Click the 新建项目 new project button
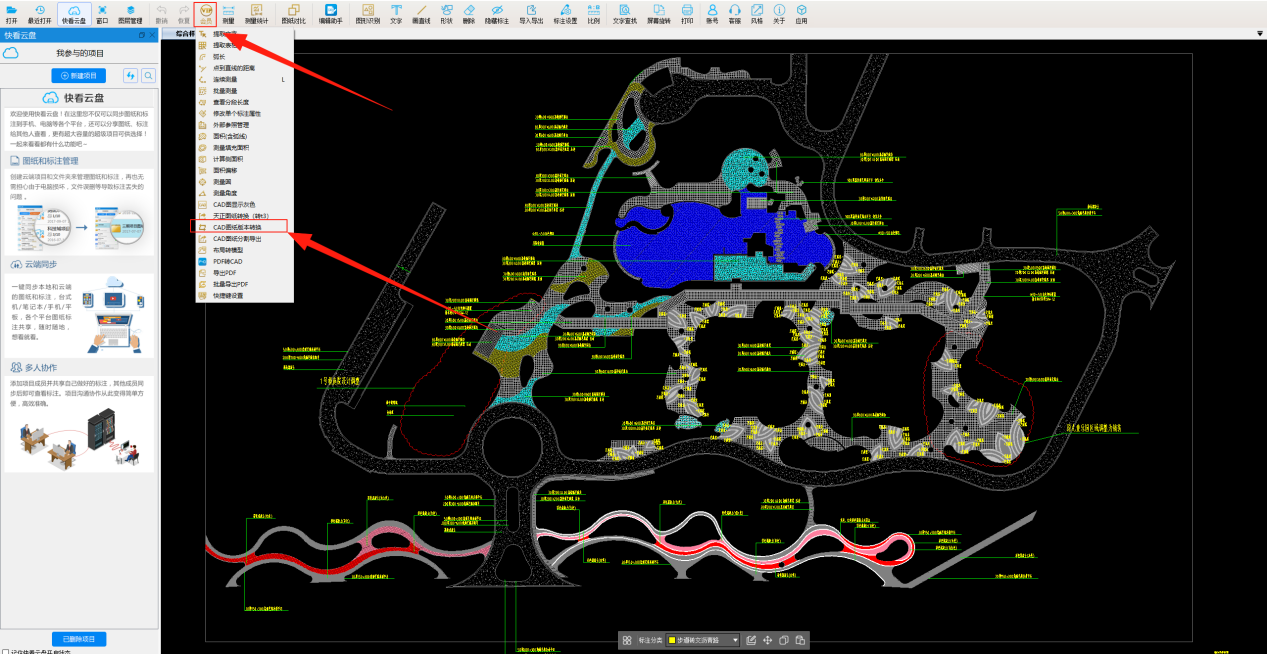 (78, 76)
